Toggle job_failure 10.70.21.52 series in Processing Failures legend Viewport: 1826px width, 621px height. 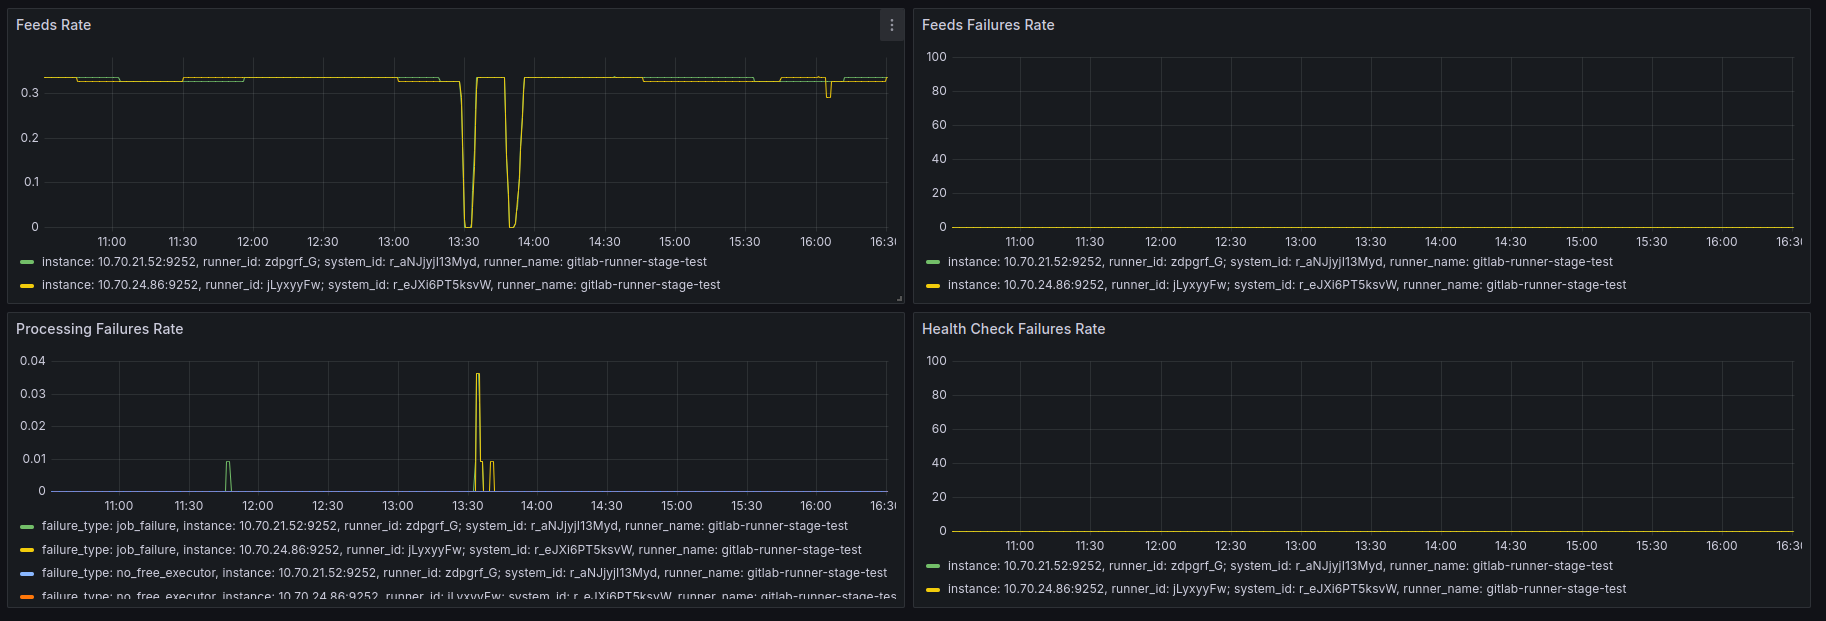[x=445, y=526]
